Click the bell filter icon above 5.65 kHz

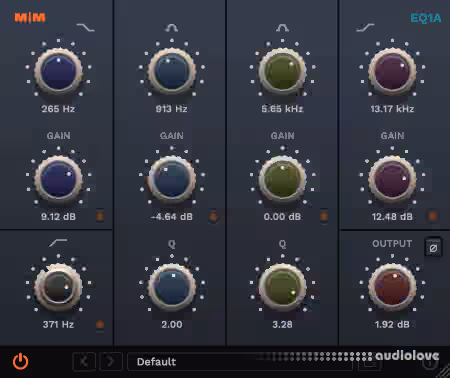click(282, 28)
